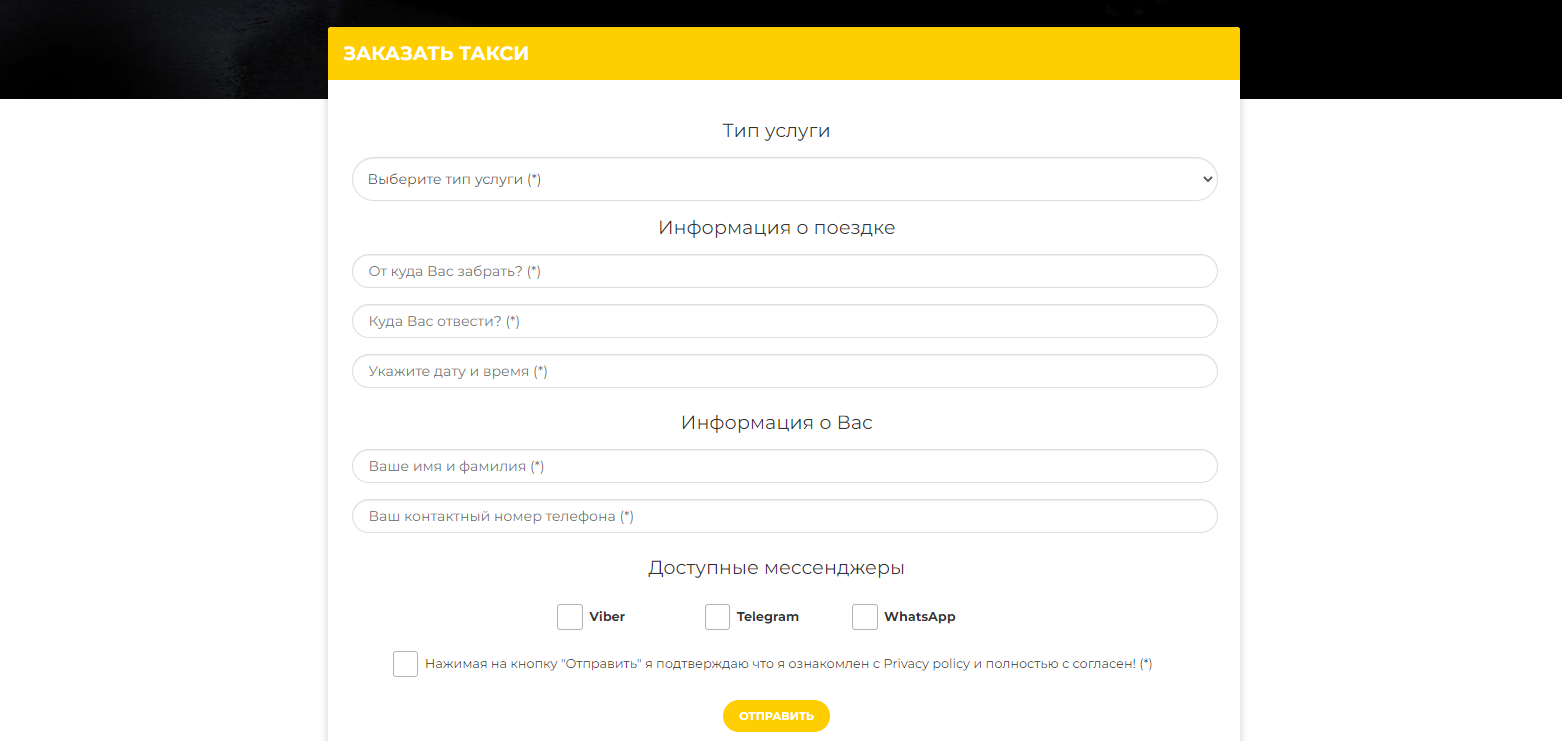Click the "Информация о поездке" heading

click(x=776, y=228)
